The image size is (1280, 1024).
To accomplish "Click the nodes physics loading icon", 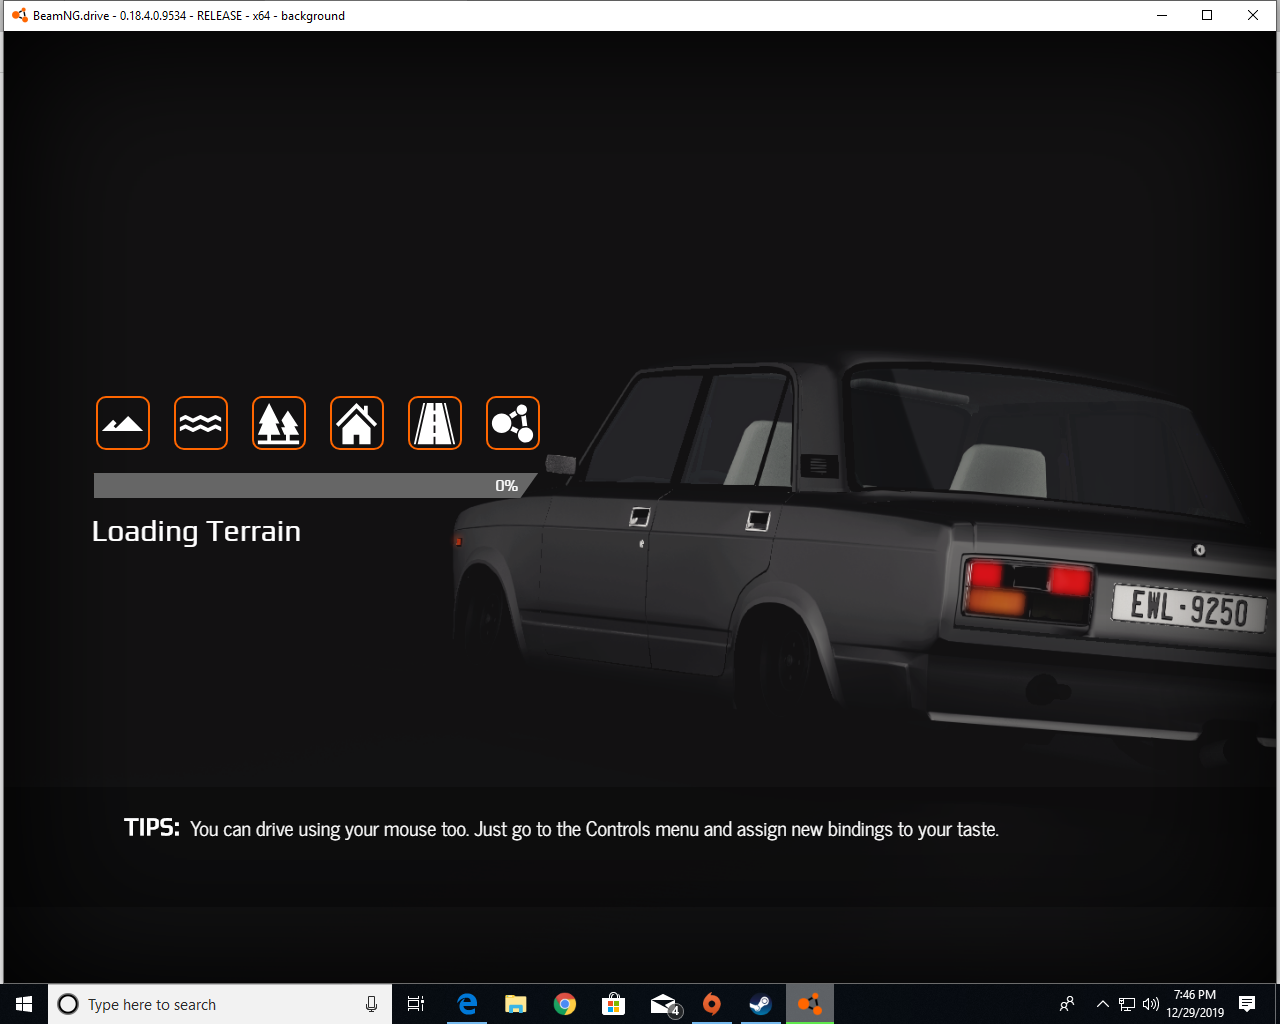I will [x=513, y=423].
